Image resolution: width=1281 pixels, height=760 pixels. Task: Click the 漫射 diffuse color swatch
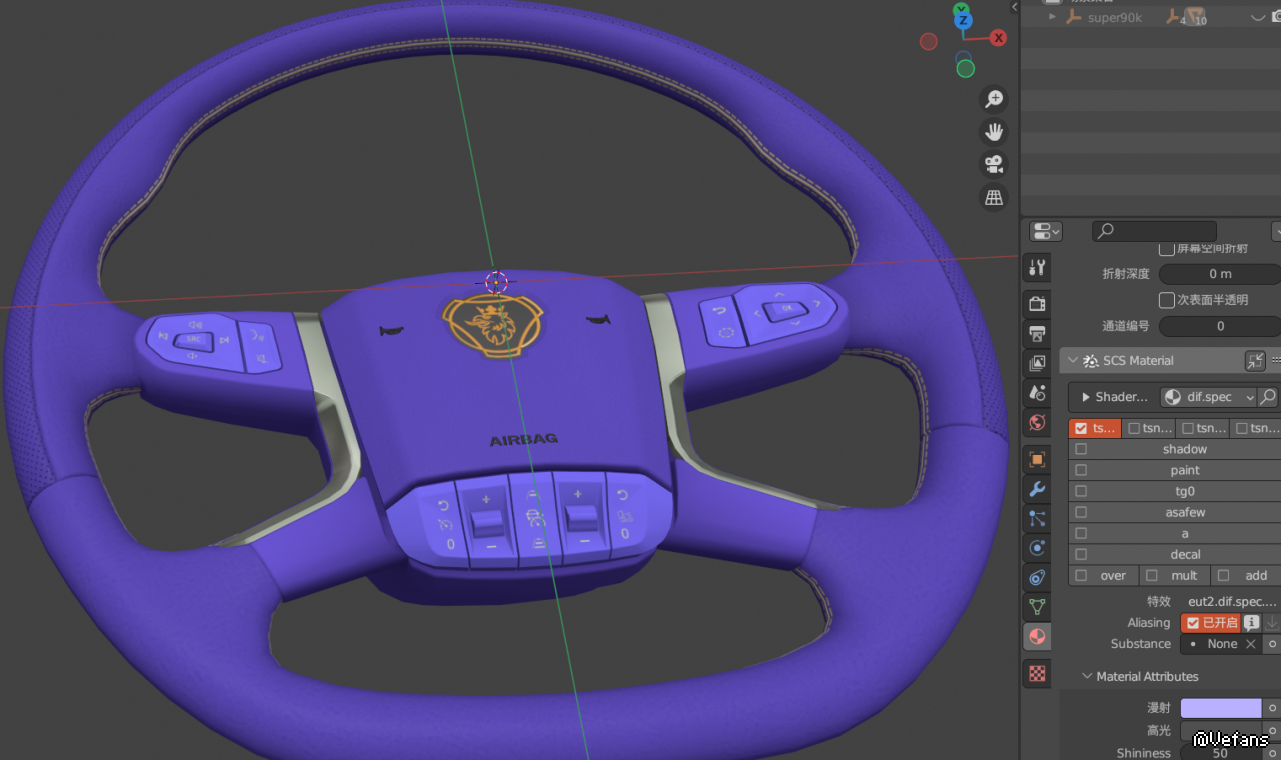click(x=1221, y=708)
